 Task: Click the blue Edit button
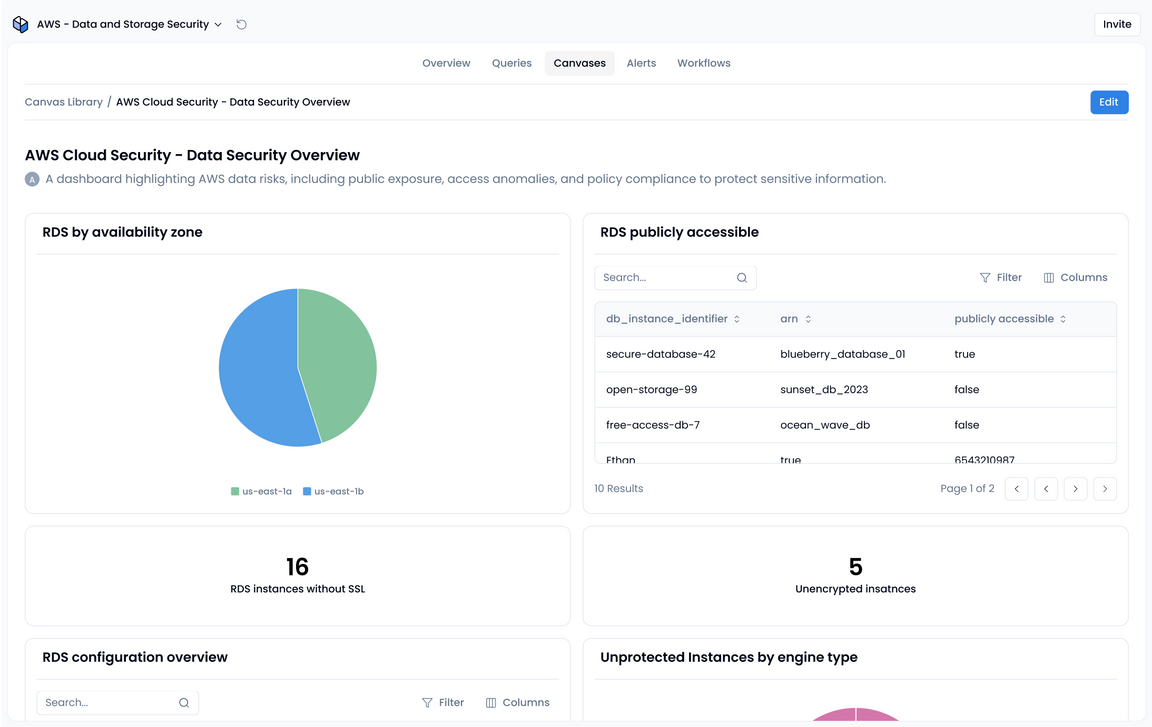point(1109,102)
